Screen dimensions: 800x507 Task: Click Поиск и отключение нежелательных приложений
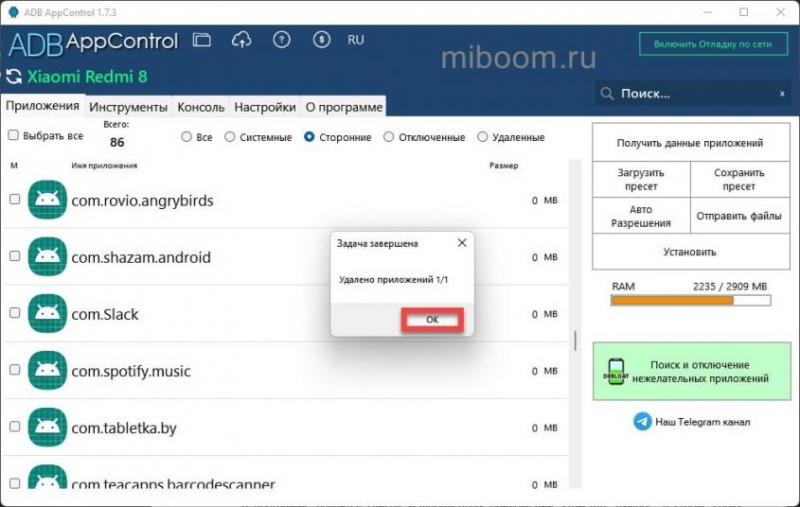point(692,371)
